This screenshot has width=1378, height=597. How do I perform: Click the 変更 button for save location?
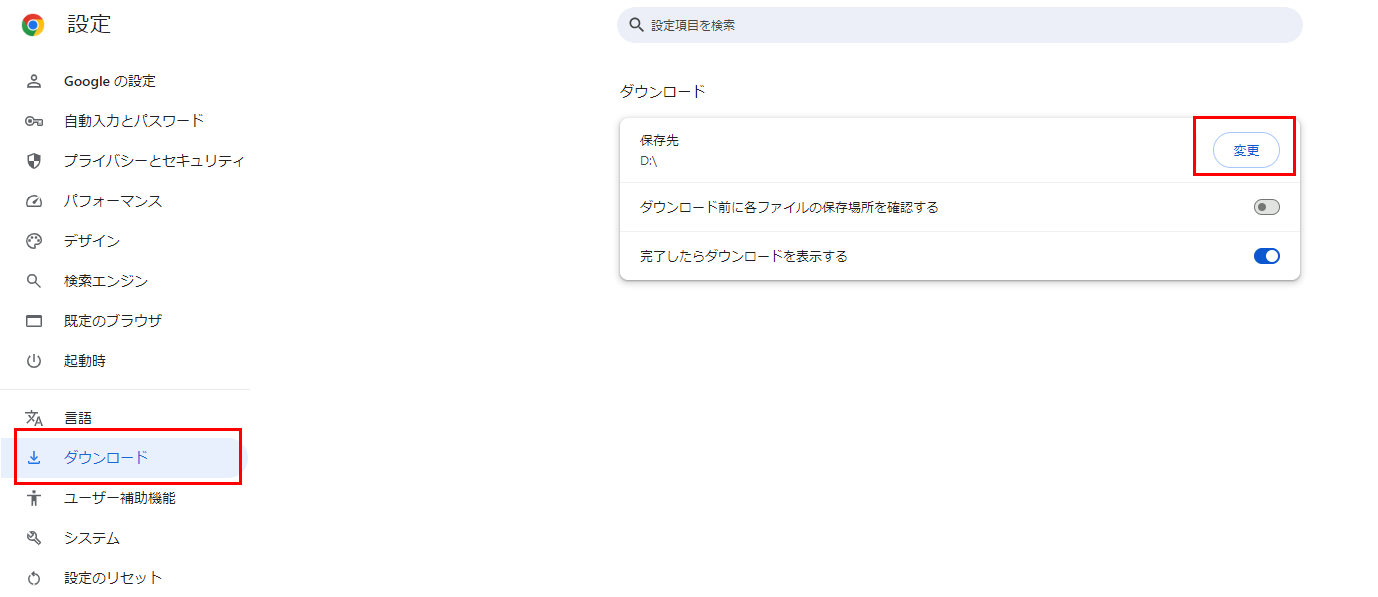(x=1246, y=150)
